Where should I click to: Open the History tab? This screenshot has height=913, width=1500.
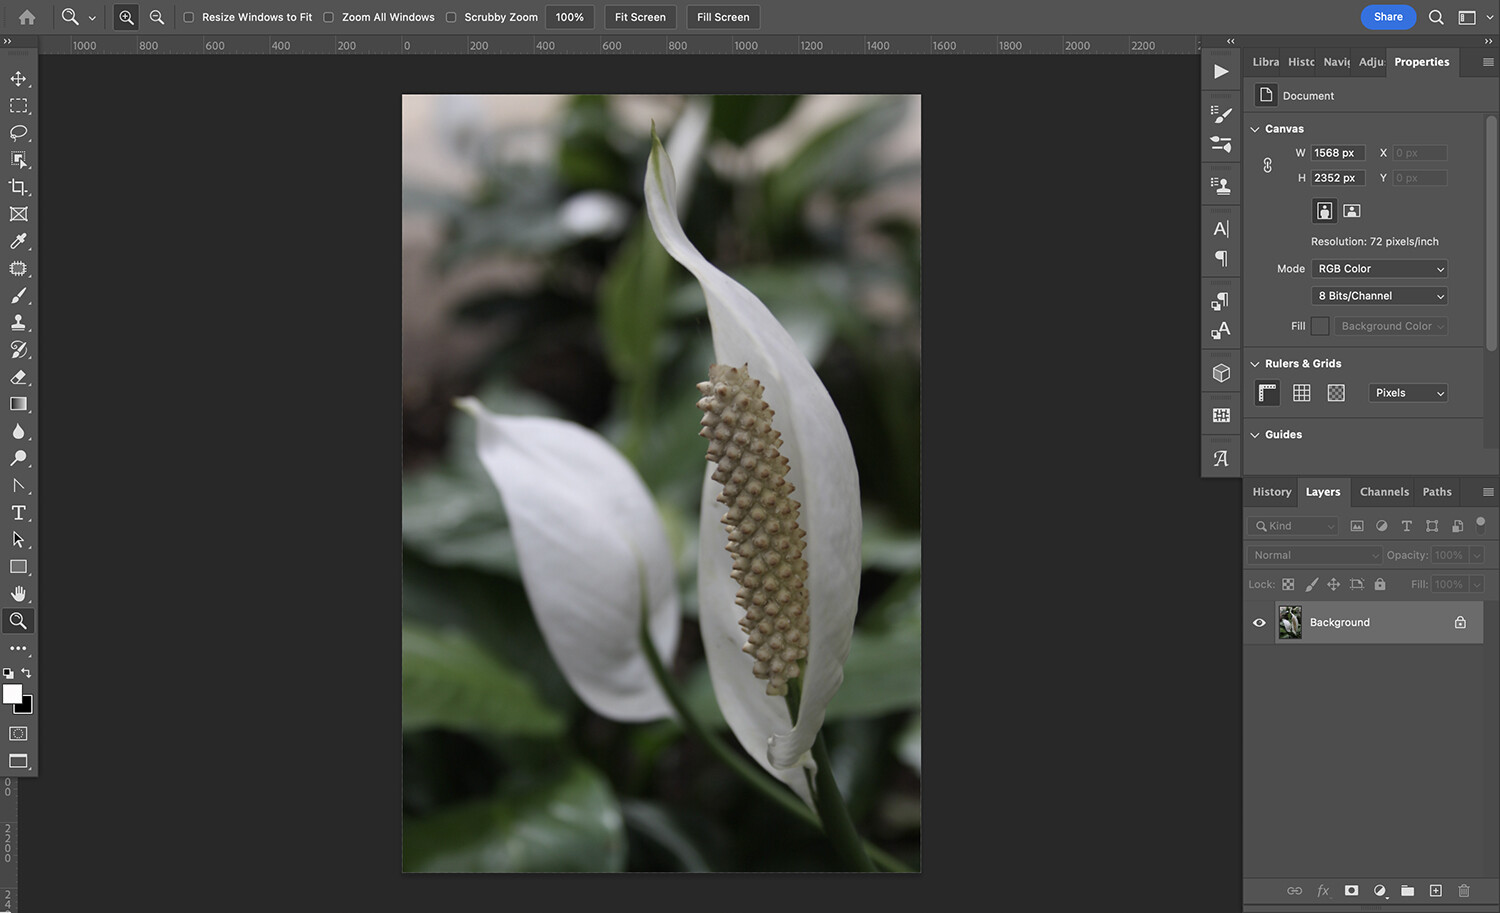coord(1271,491)
